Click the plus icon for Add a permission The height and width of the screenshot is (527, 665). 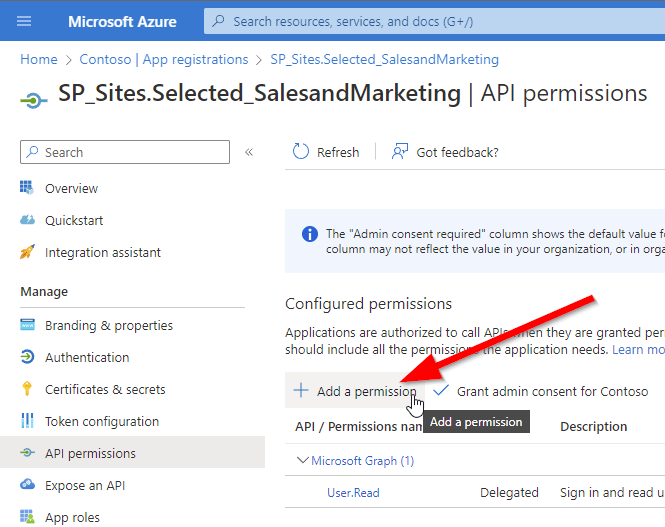pyautogui.click(x=301, y=390)
